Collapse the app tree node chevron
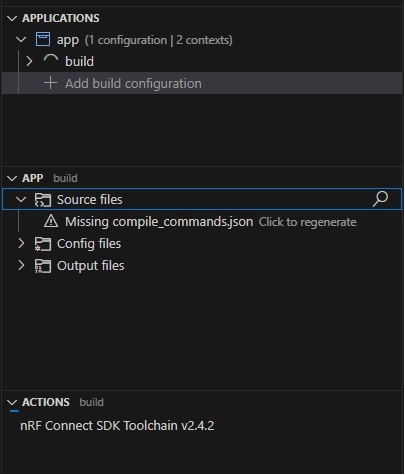This screenshot has width=405, height=475. point(21,40)
